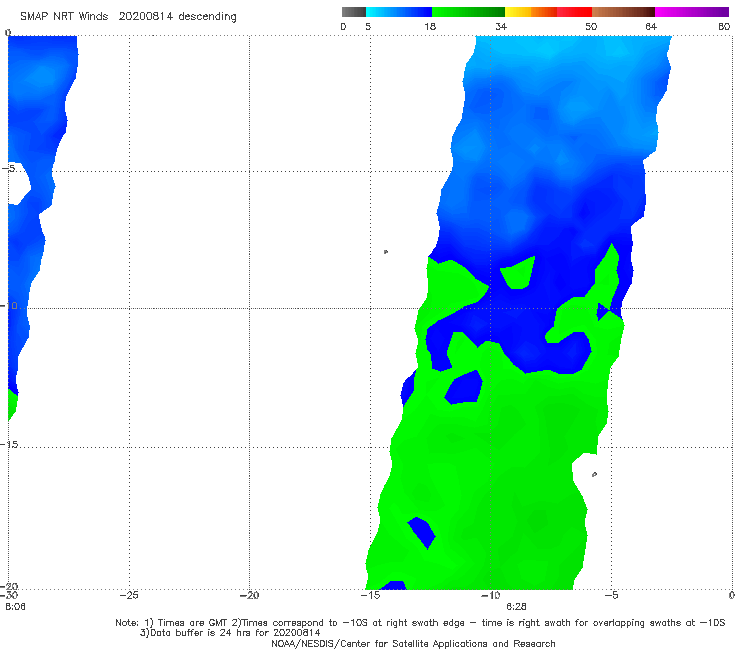Screen dimensions: 740x650
Task: Click the magenta-purple segment of the color bar
Action: 692,12
